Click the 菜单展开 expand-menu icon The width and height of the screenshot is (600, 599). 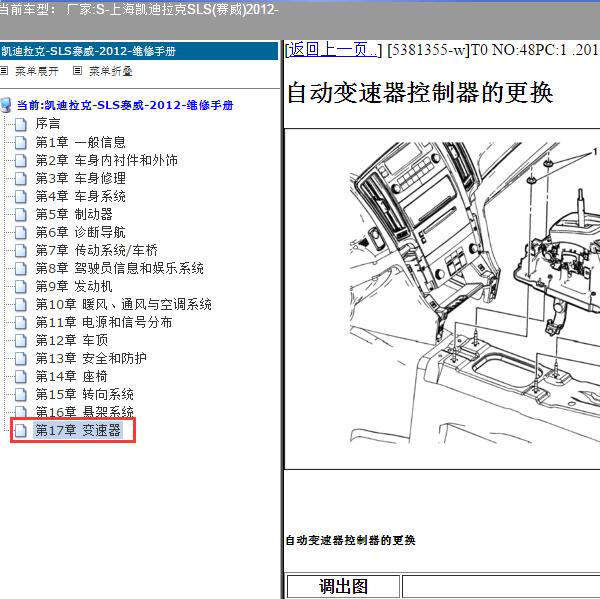coord(4,70)
